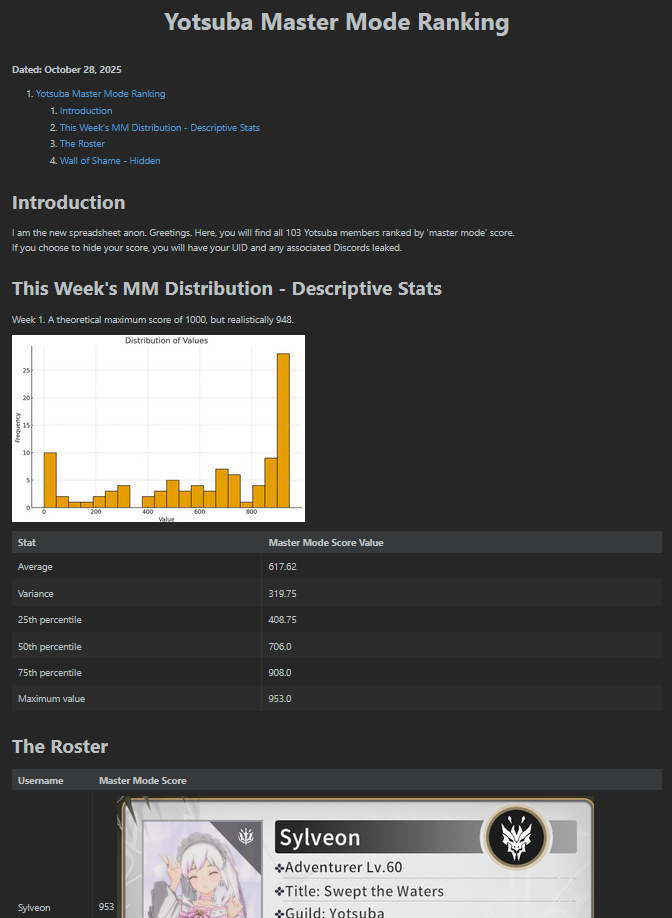This screenshot has height=918, width=672.
Task: Click The Roster section heading
Action: (60, 746)
